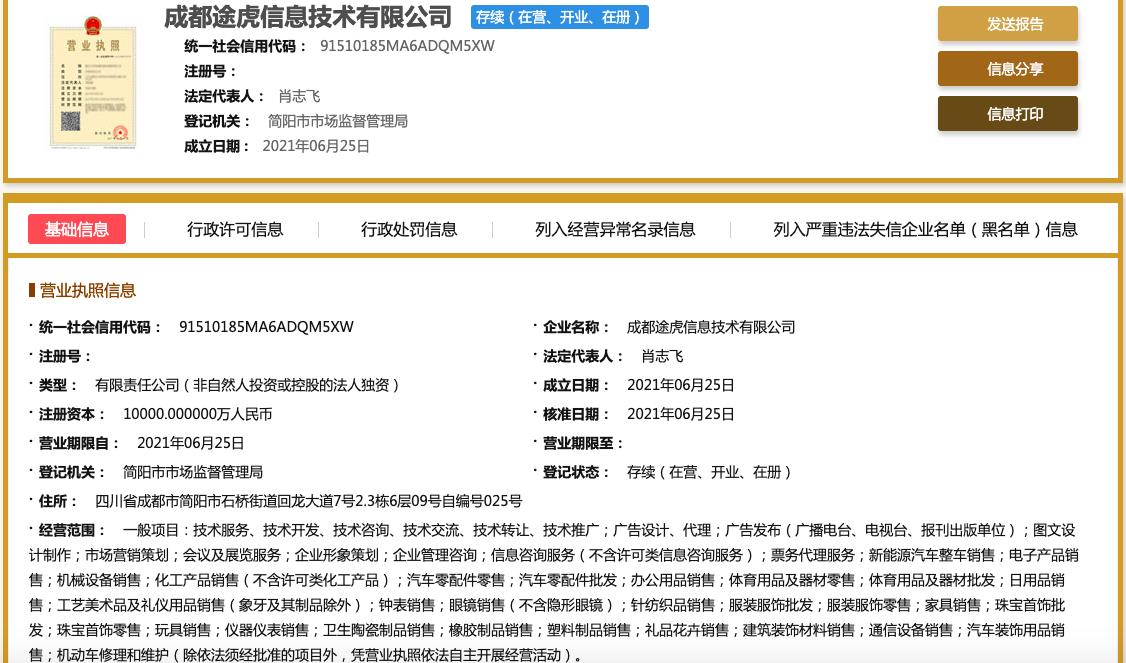1126x663 pixels.
Task: Click the 企业名称 value in license details
Action: tap(710, 327)
